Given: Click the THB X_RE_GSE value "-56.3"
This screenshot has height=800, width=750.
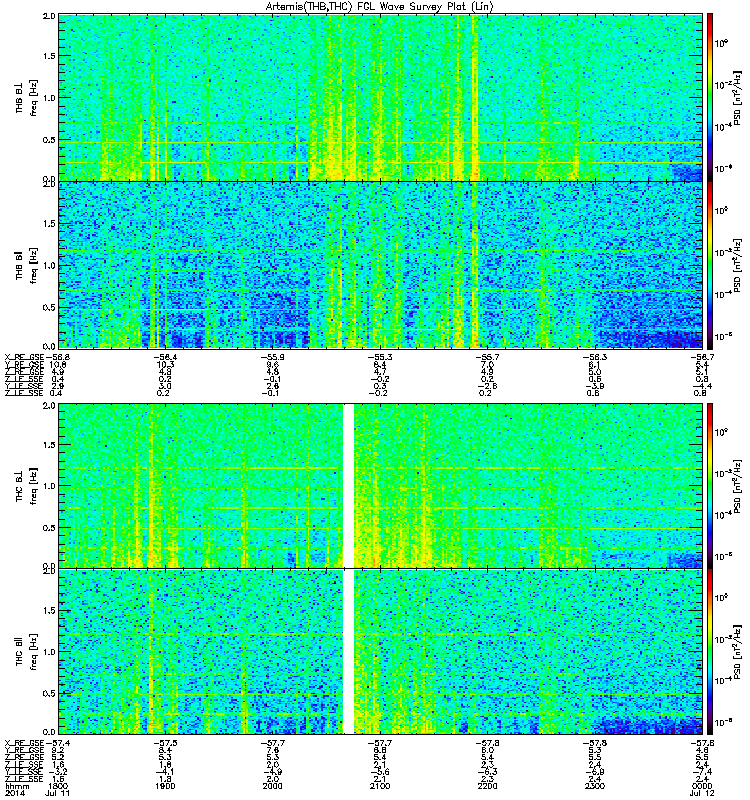Looking at the screenshot, I should [x=594, y=357].
